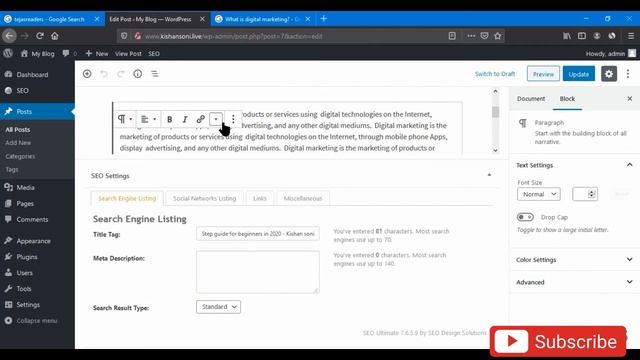Click New in the admin bar
The height and width of the screenshot is (360, 640).
coord(97,53)
